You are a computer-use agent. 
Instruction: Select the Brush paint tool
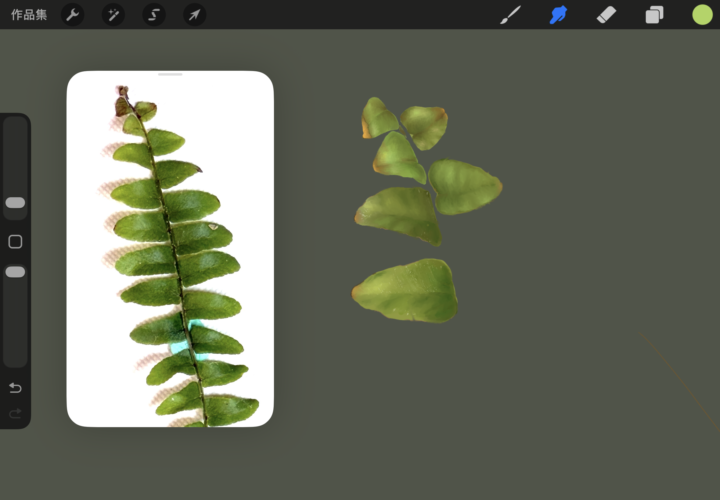511,15
